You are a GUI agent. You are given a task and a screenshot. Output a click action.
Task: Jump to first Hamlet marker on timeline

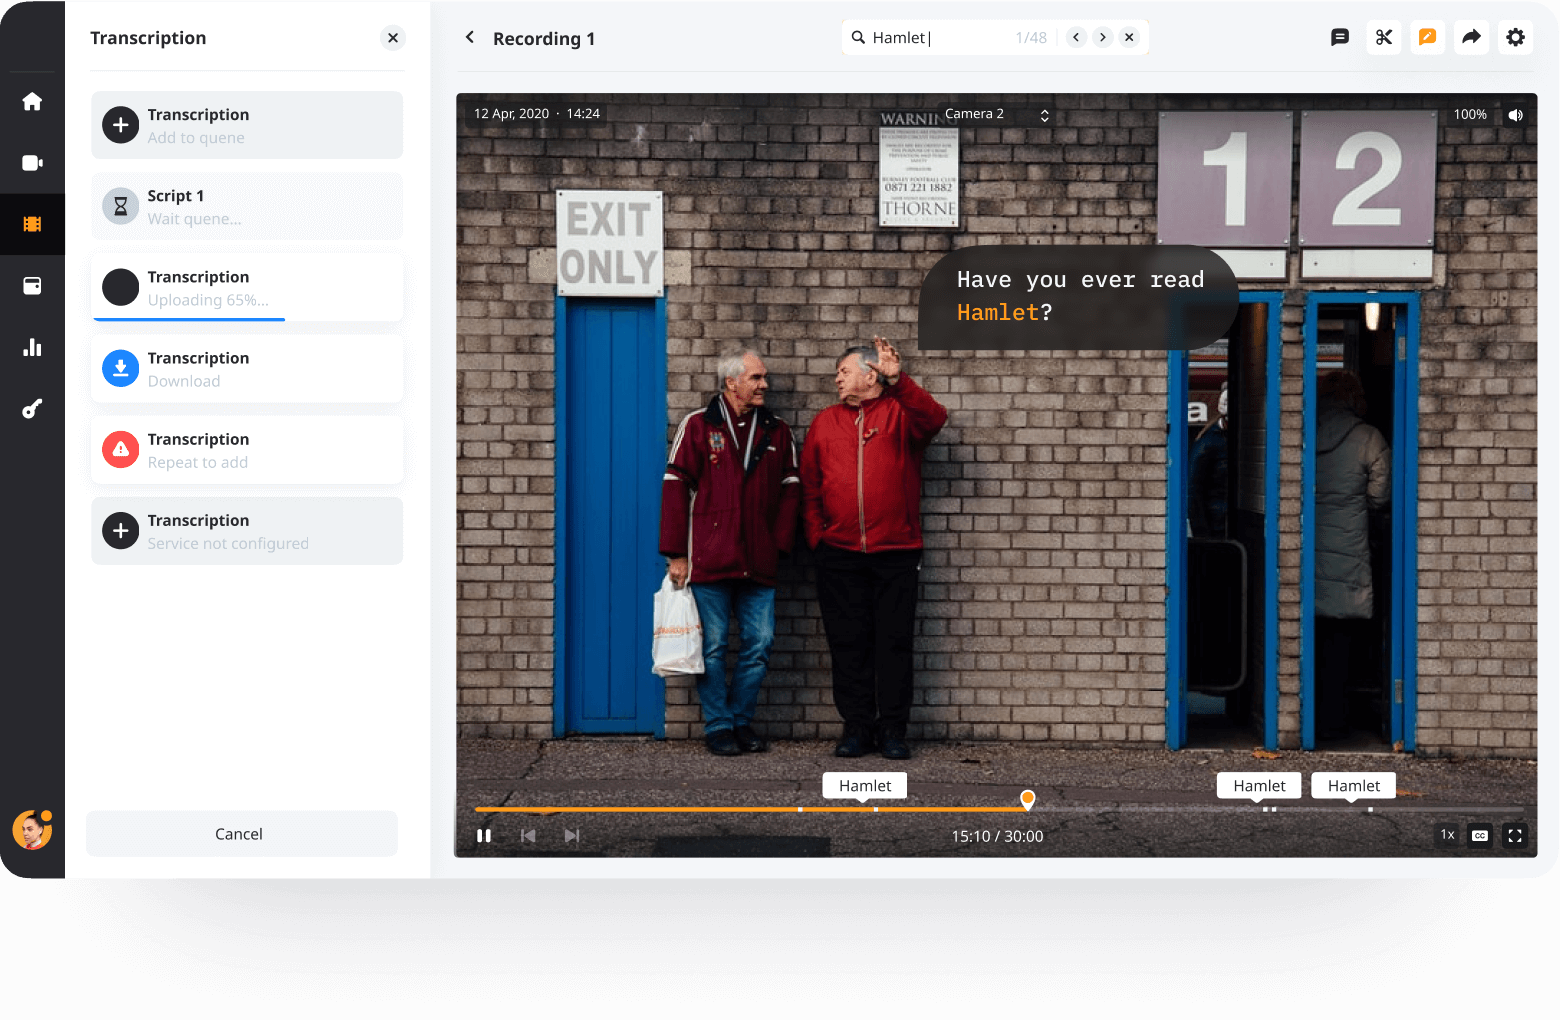pyautogui.click(x=865, y=786)
